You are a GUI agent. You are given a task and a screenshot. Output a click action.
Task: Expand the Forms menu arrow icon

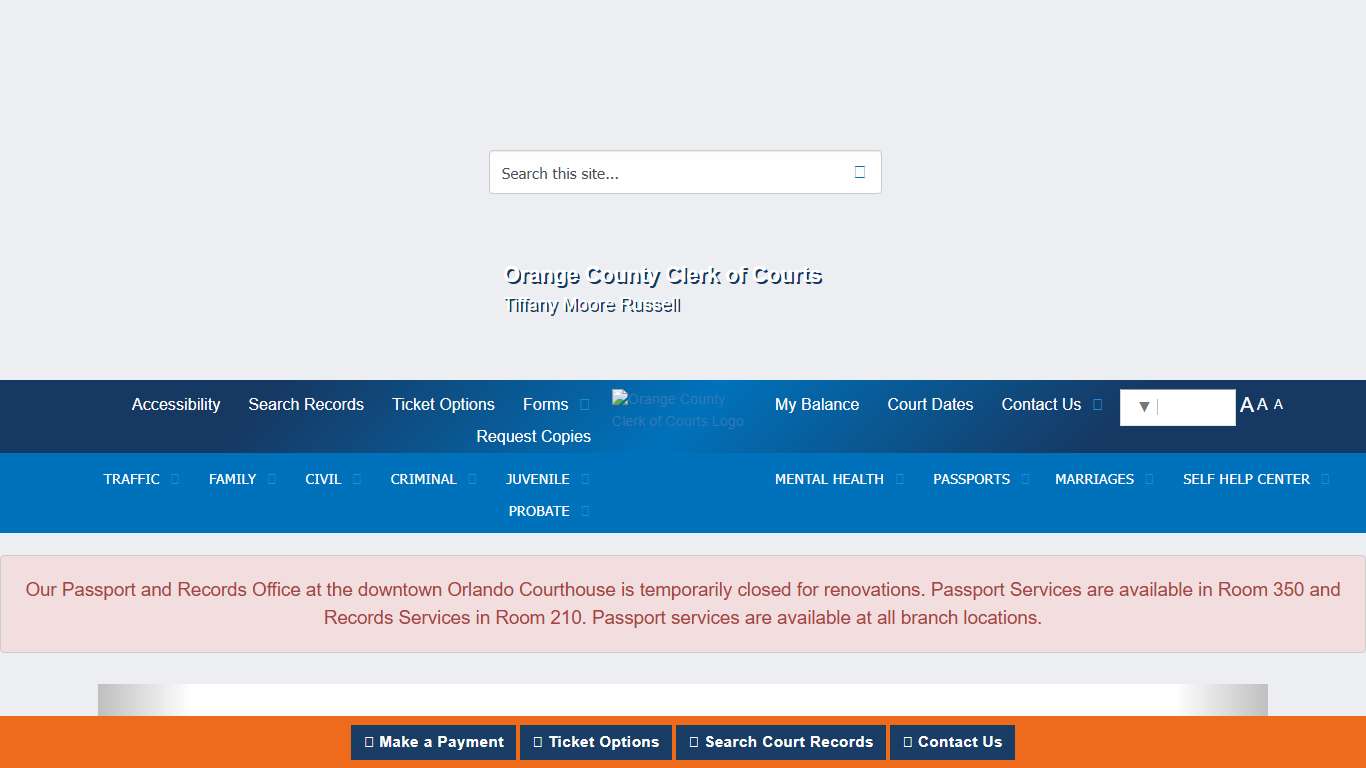coord(585,405)
